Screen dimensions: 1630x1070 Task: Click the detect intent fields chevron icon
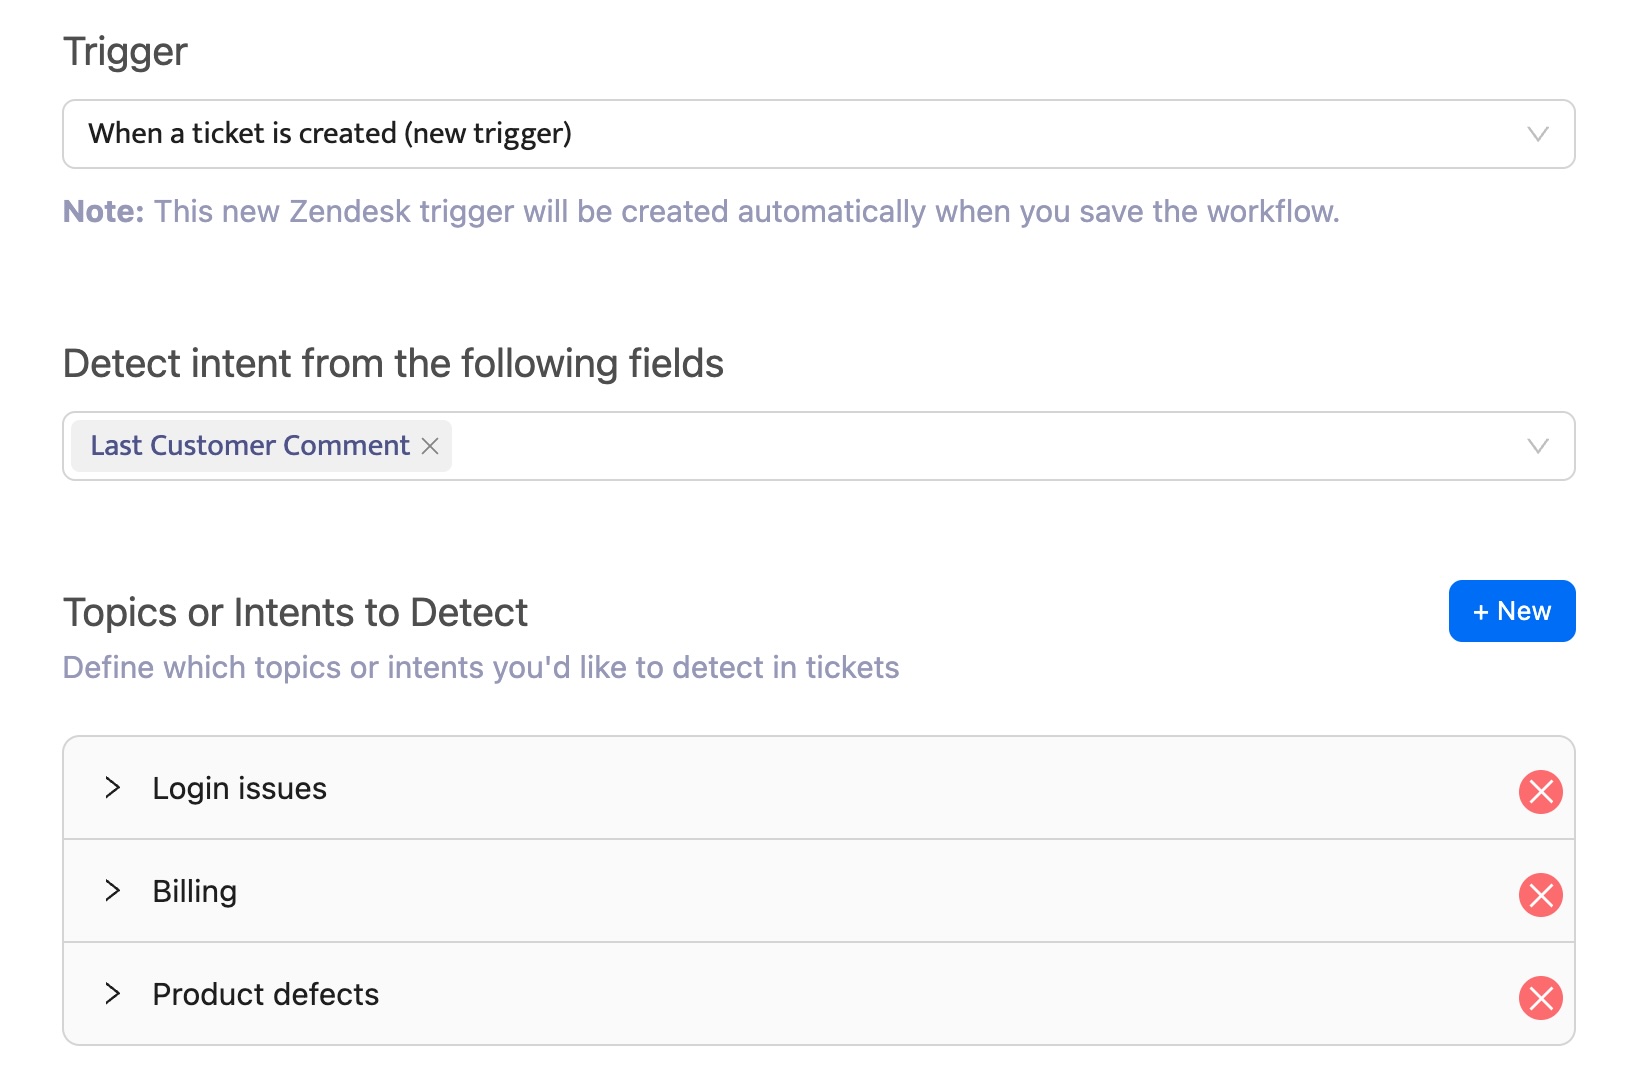coord(1537,446)
